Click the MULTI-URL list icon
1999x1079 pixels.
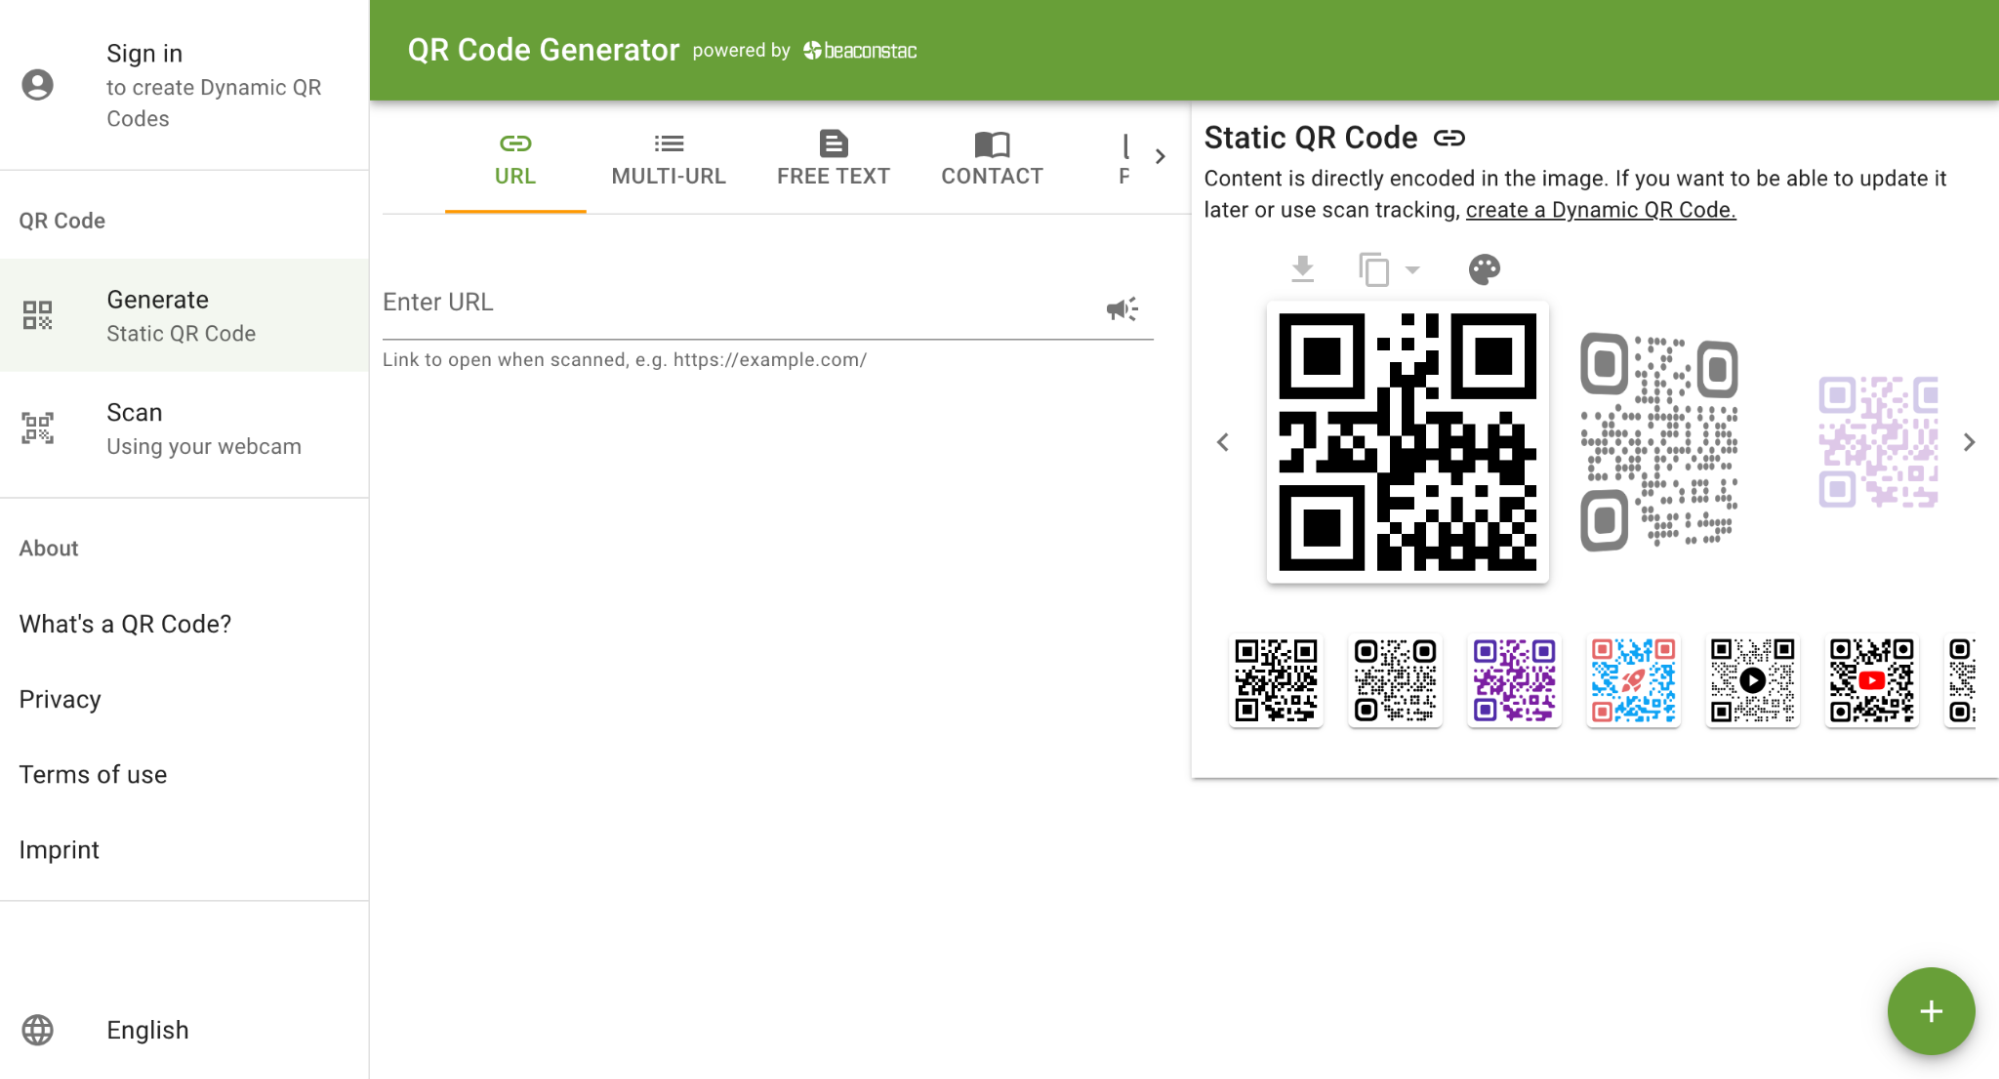tap(669, 143)
